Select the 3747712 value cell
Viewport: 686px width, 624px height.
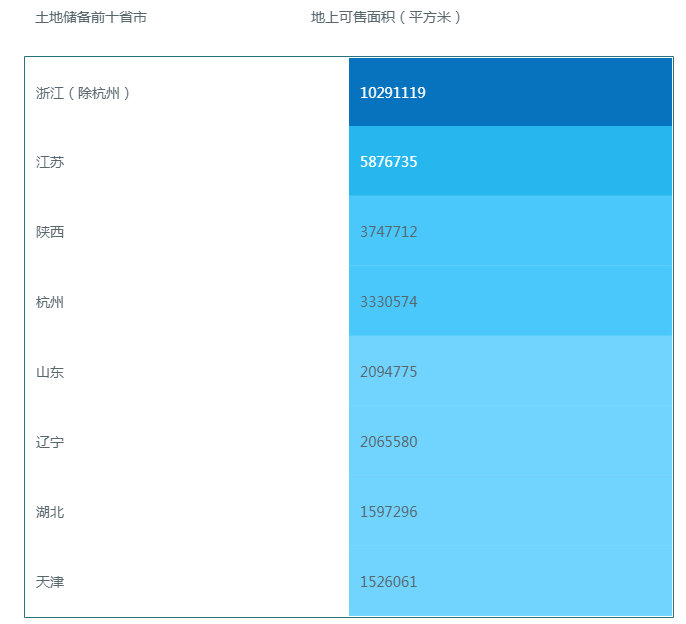click(389, 232)
